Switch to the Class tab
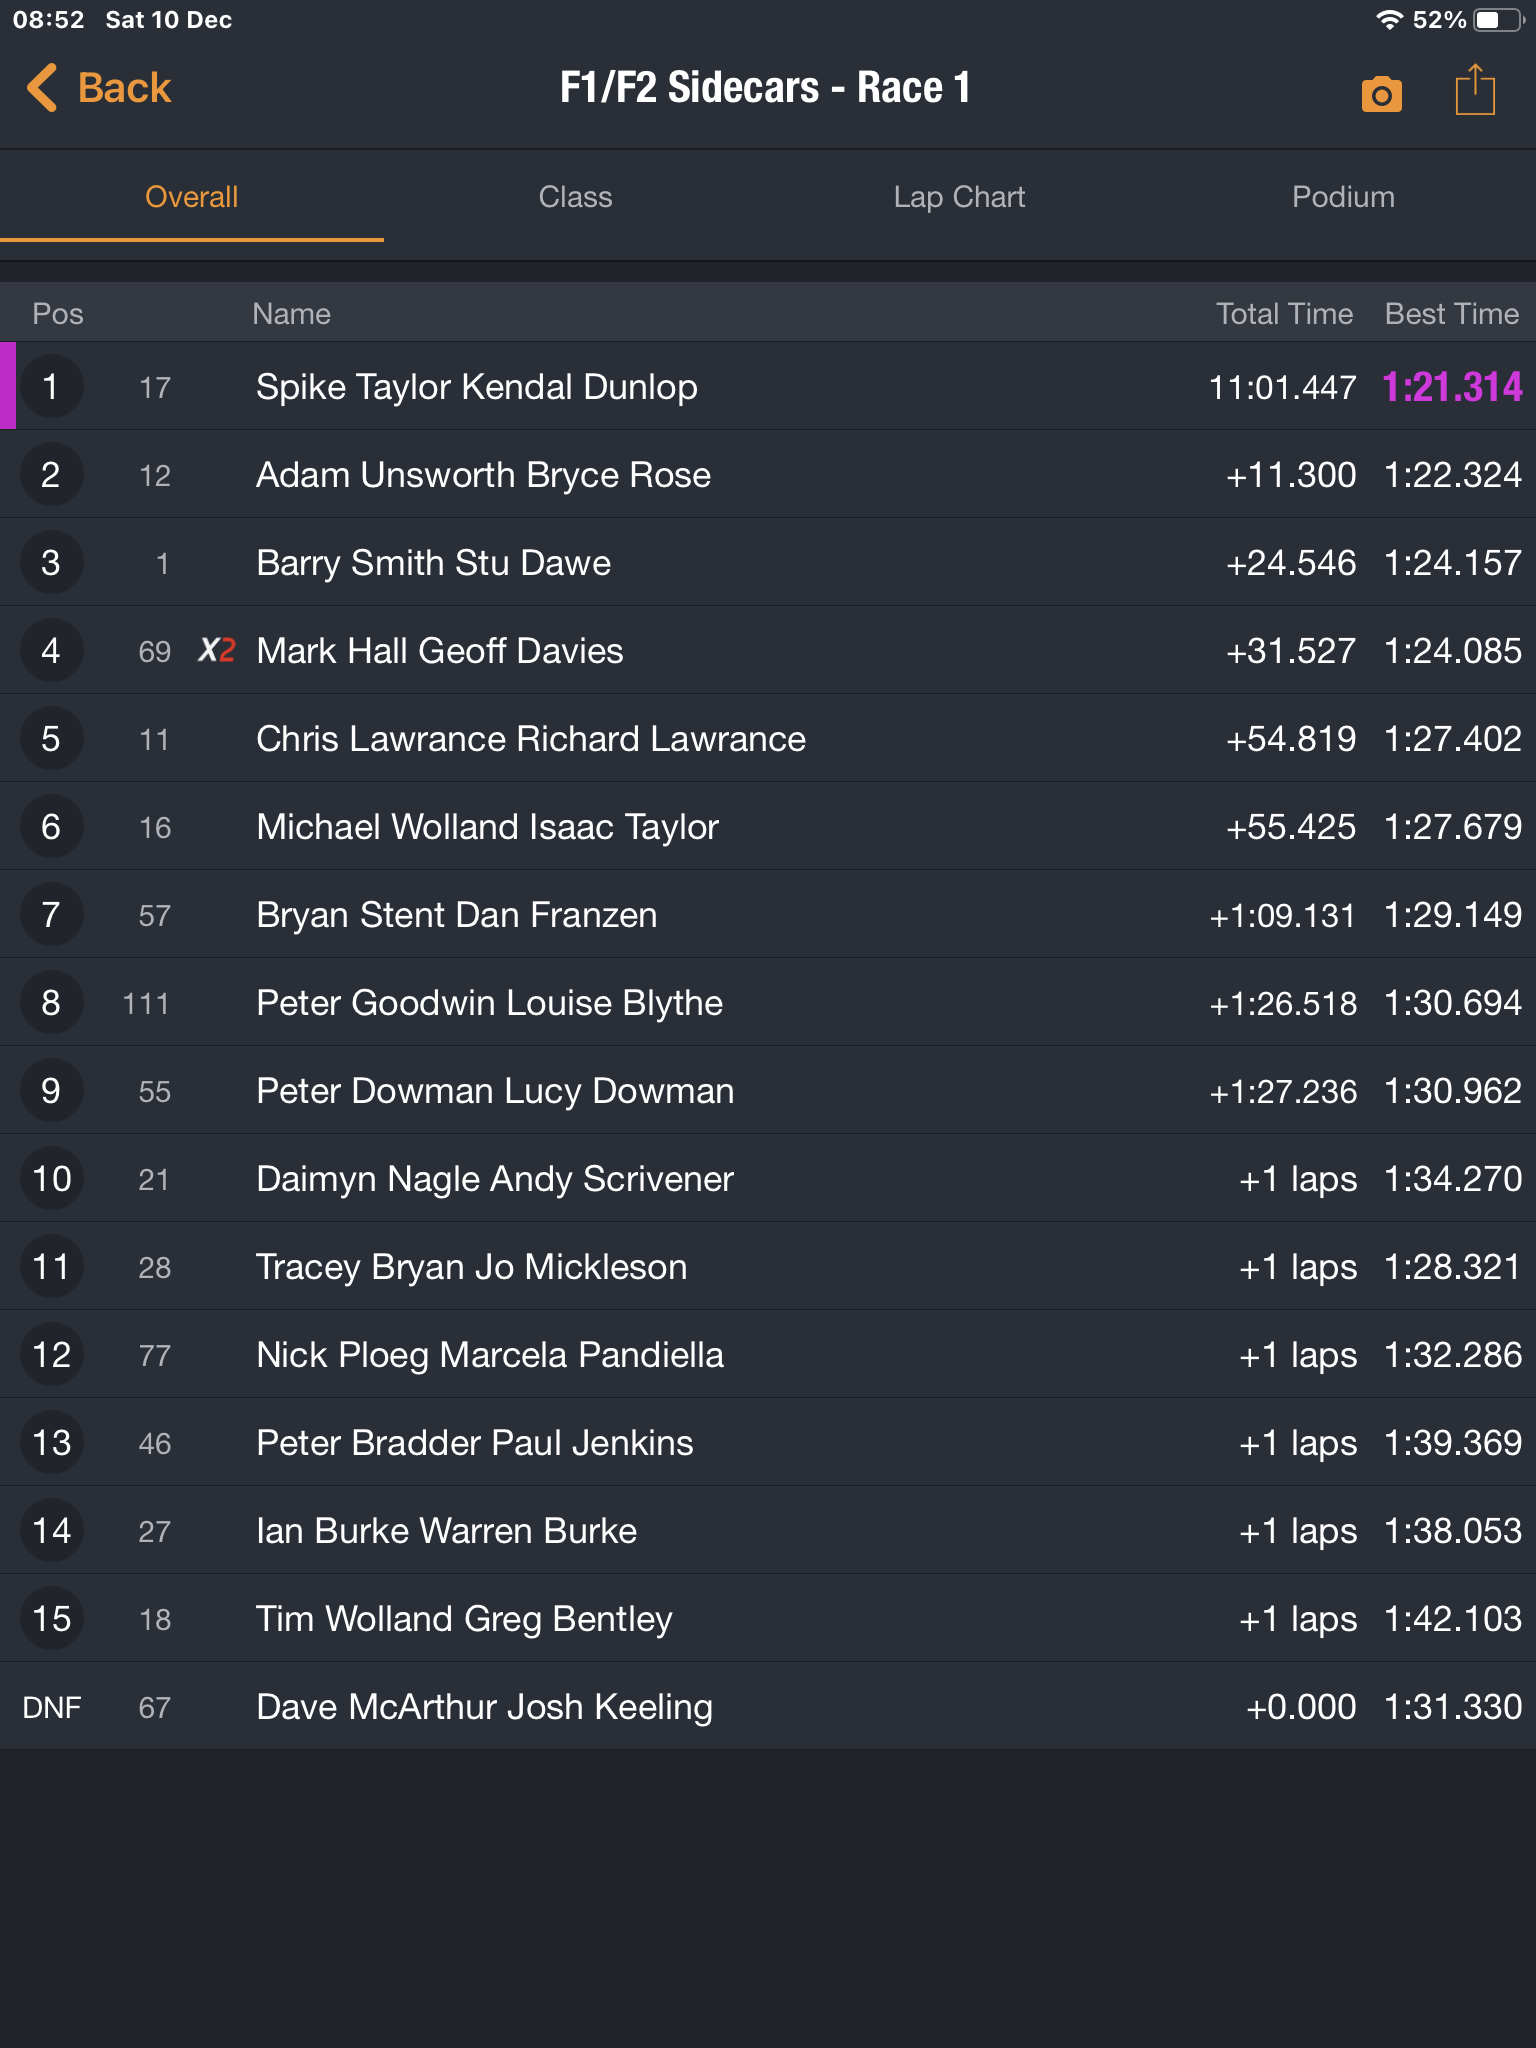Viewport: 1536px width, 2048px height. pyautogui.click(x=575, y=197)
